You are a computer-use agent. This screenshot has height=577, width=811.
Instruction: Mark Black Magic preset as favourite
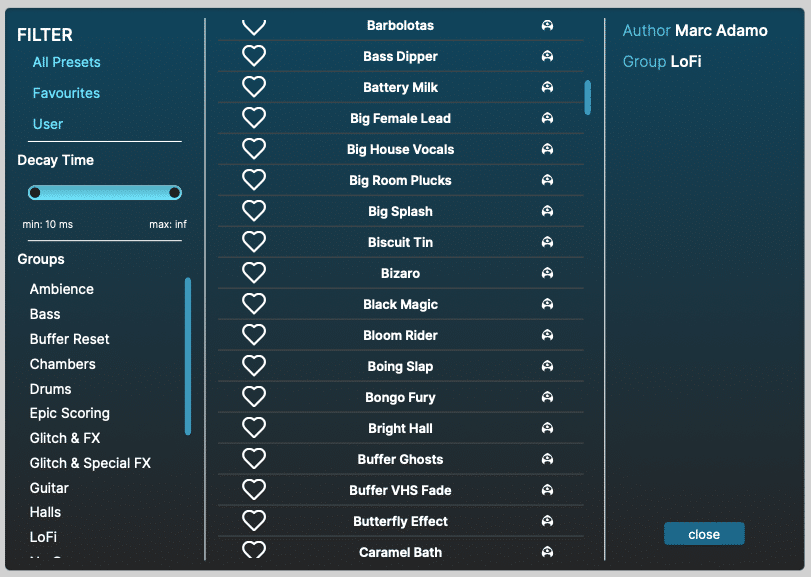point(254,304)
